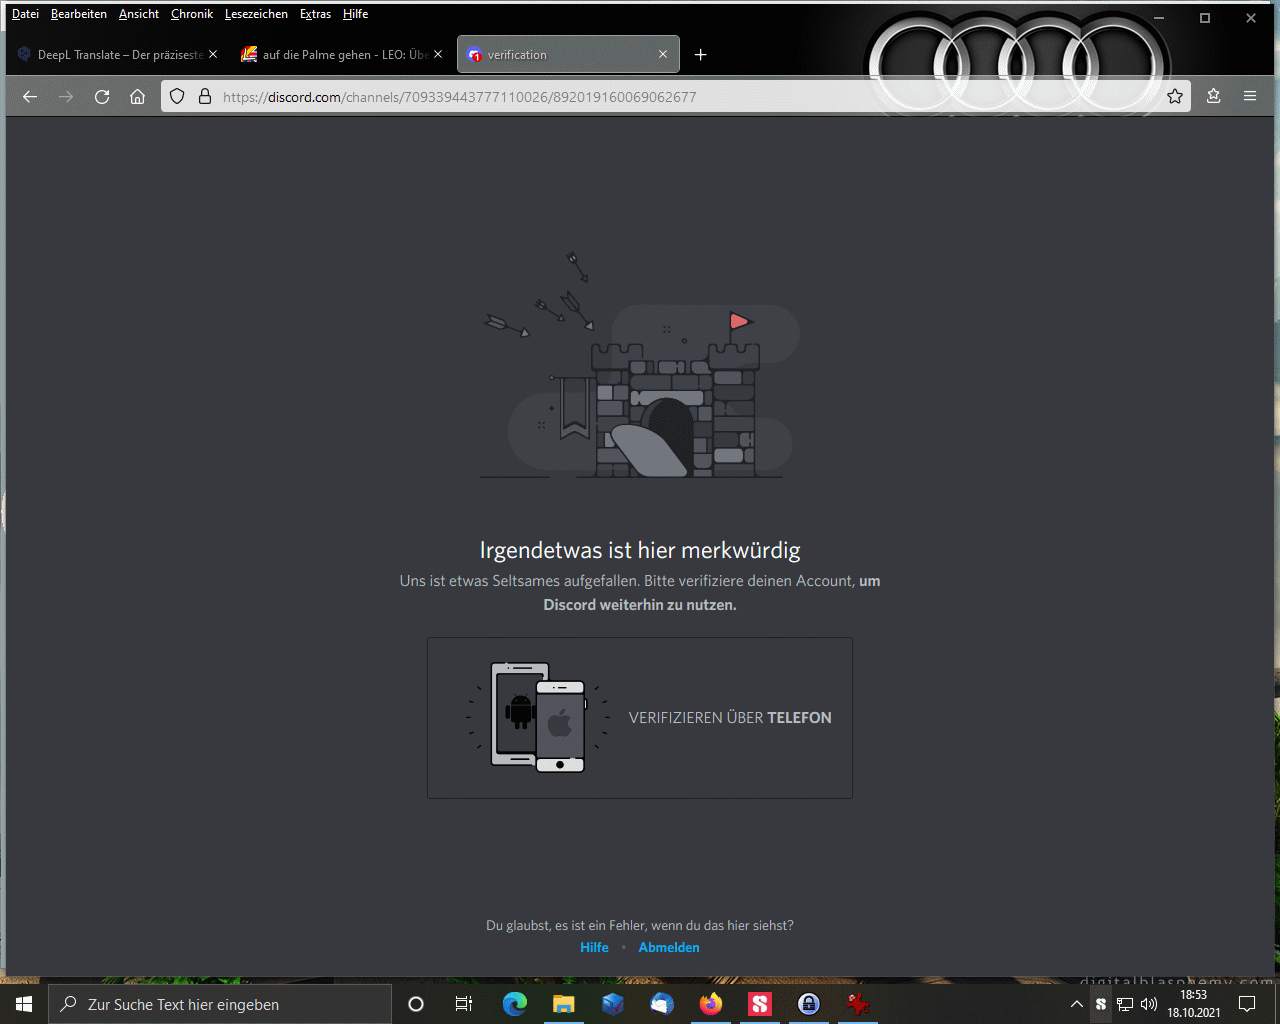Open the volume control tray icon

click(1149, 1004)
